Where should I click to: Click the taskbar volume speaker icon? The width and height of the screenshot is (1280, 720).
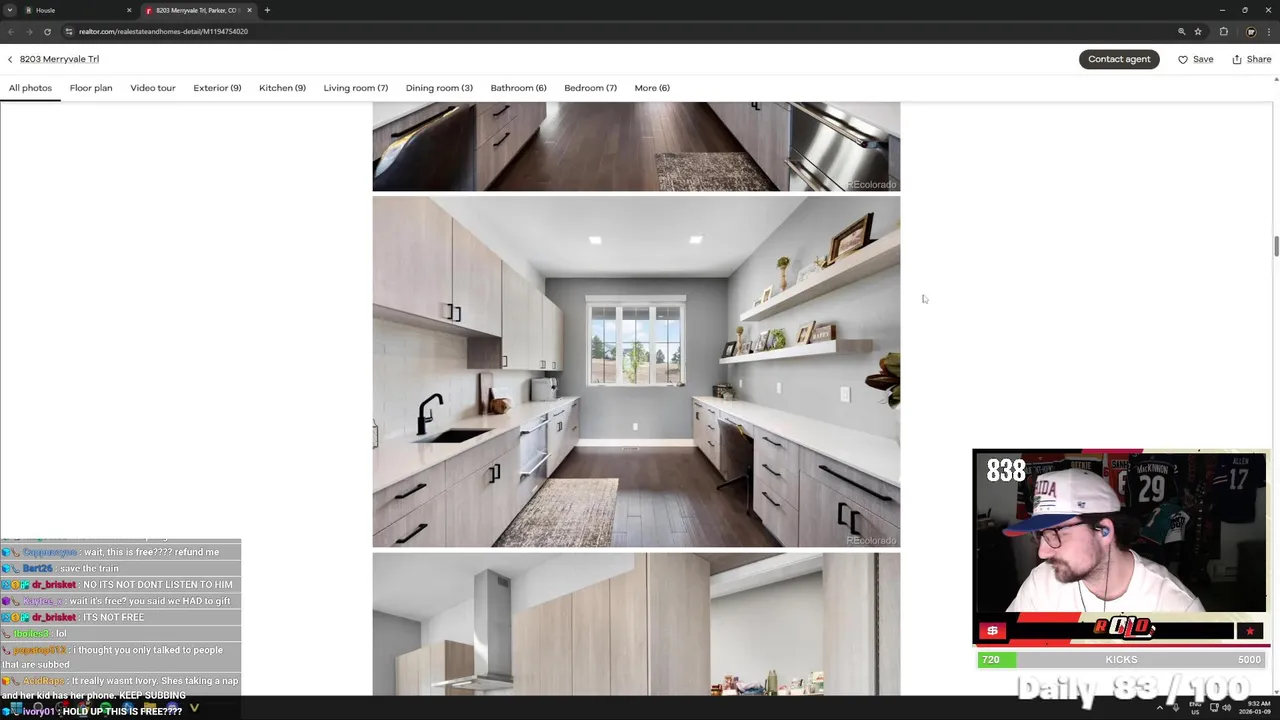pyautogui.click(x=1226, y=707)
